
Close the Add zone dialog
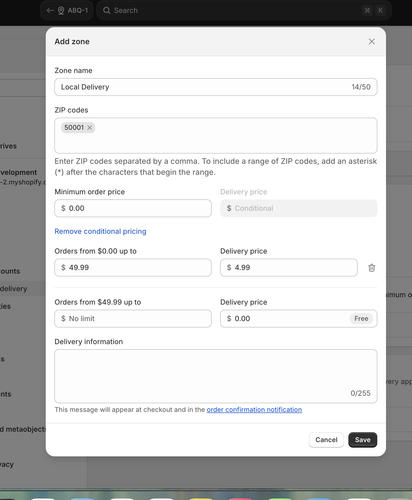pos(372,42)
